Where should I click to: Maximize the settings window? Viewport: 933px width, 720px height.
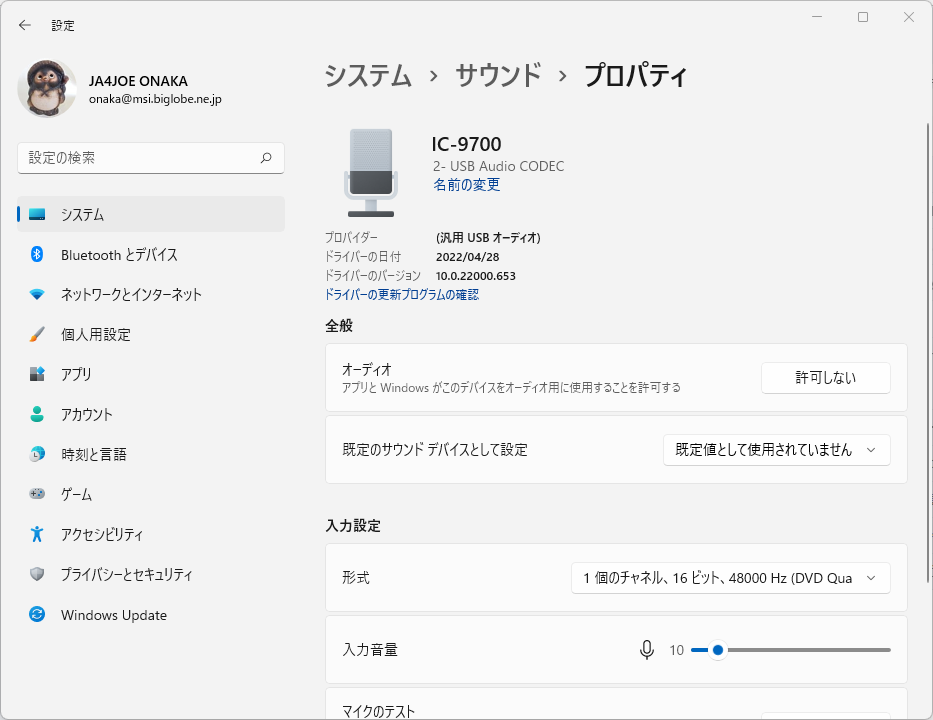[863, 17]
